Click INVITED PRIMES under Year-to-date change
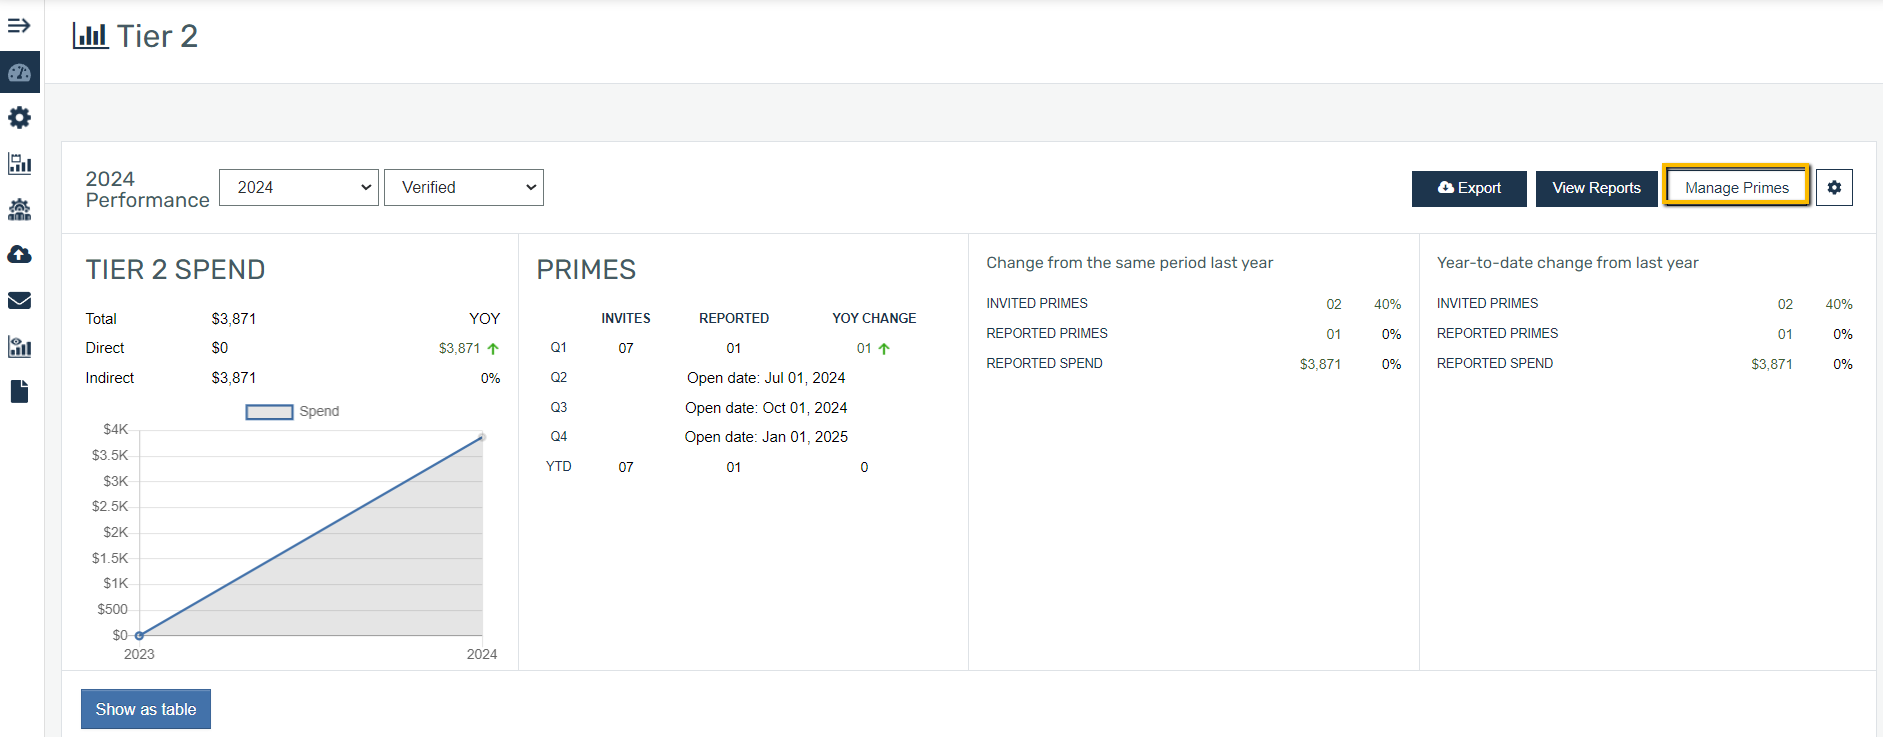The image size is (1883, 737). (1488, 303)
